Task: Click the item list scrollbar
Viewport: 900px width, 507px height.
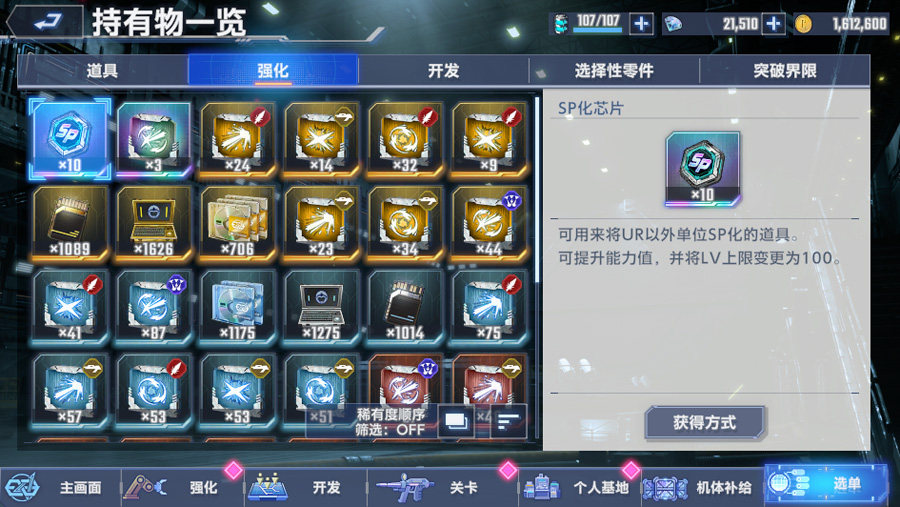Action: (537, 189)
